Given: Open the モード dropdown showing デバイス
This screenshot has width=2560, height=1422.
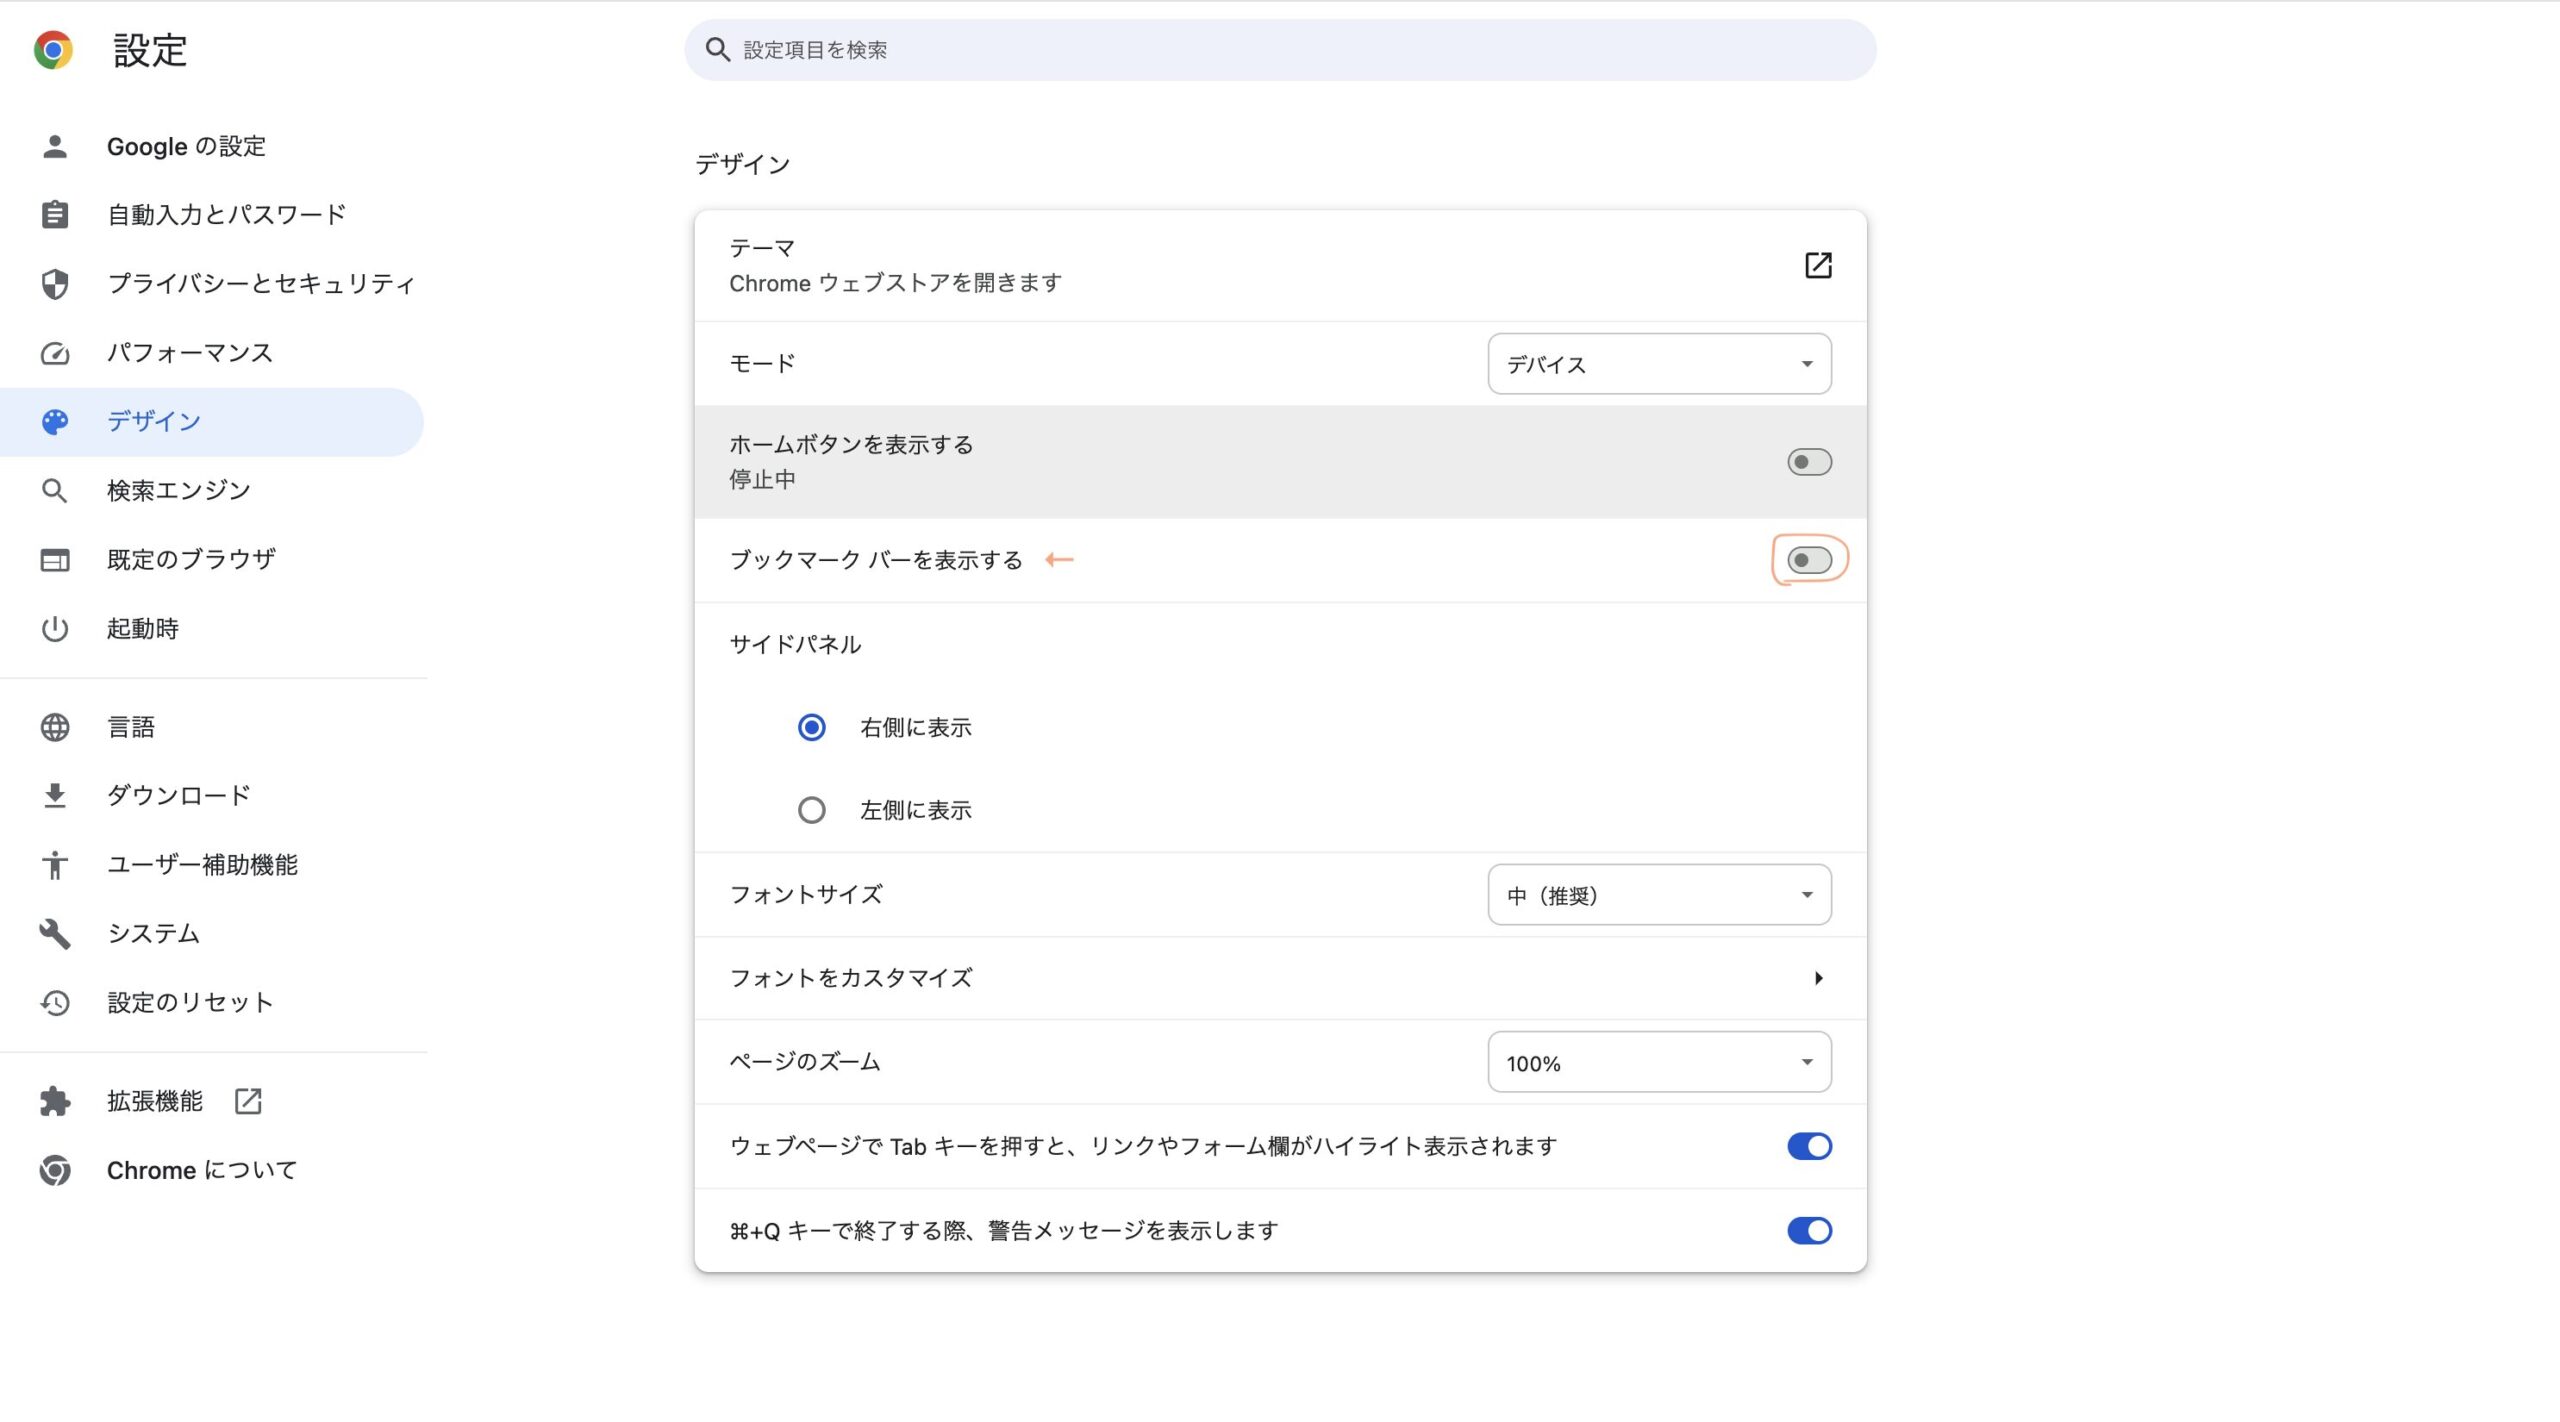Looking at the screenshot, I should [x=1659, y=364].
